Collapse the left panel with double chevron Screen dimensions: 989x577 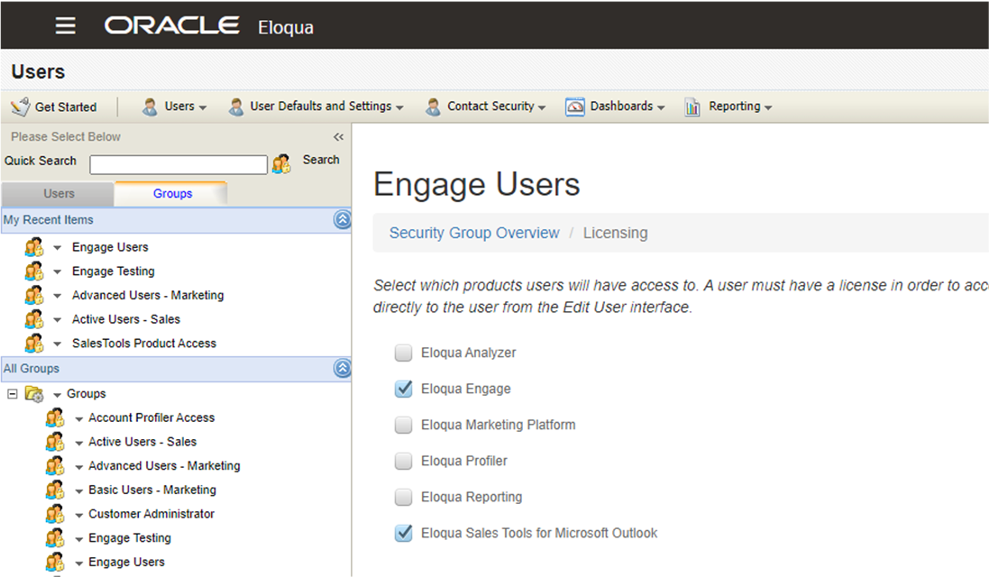coord(338,137)
